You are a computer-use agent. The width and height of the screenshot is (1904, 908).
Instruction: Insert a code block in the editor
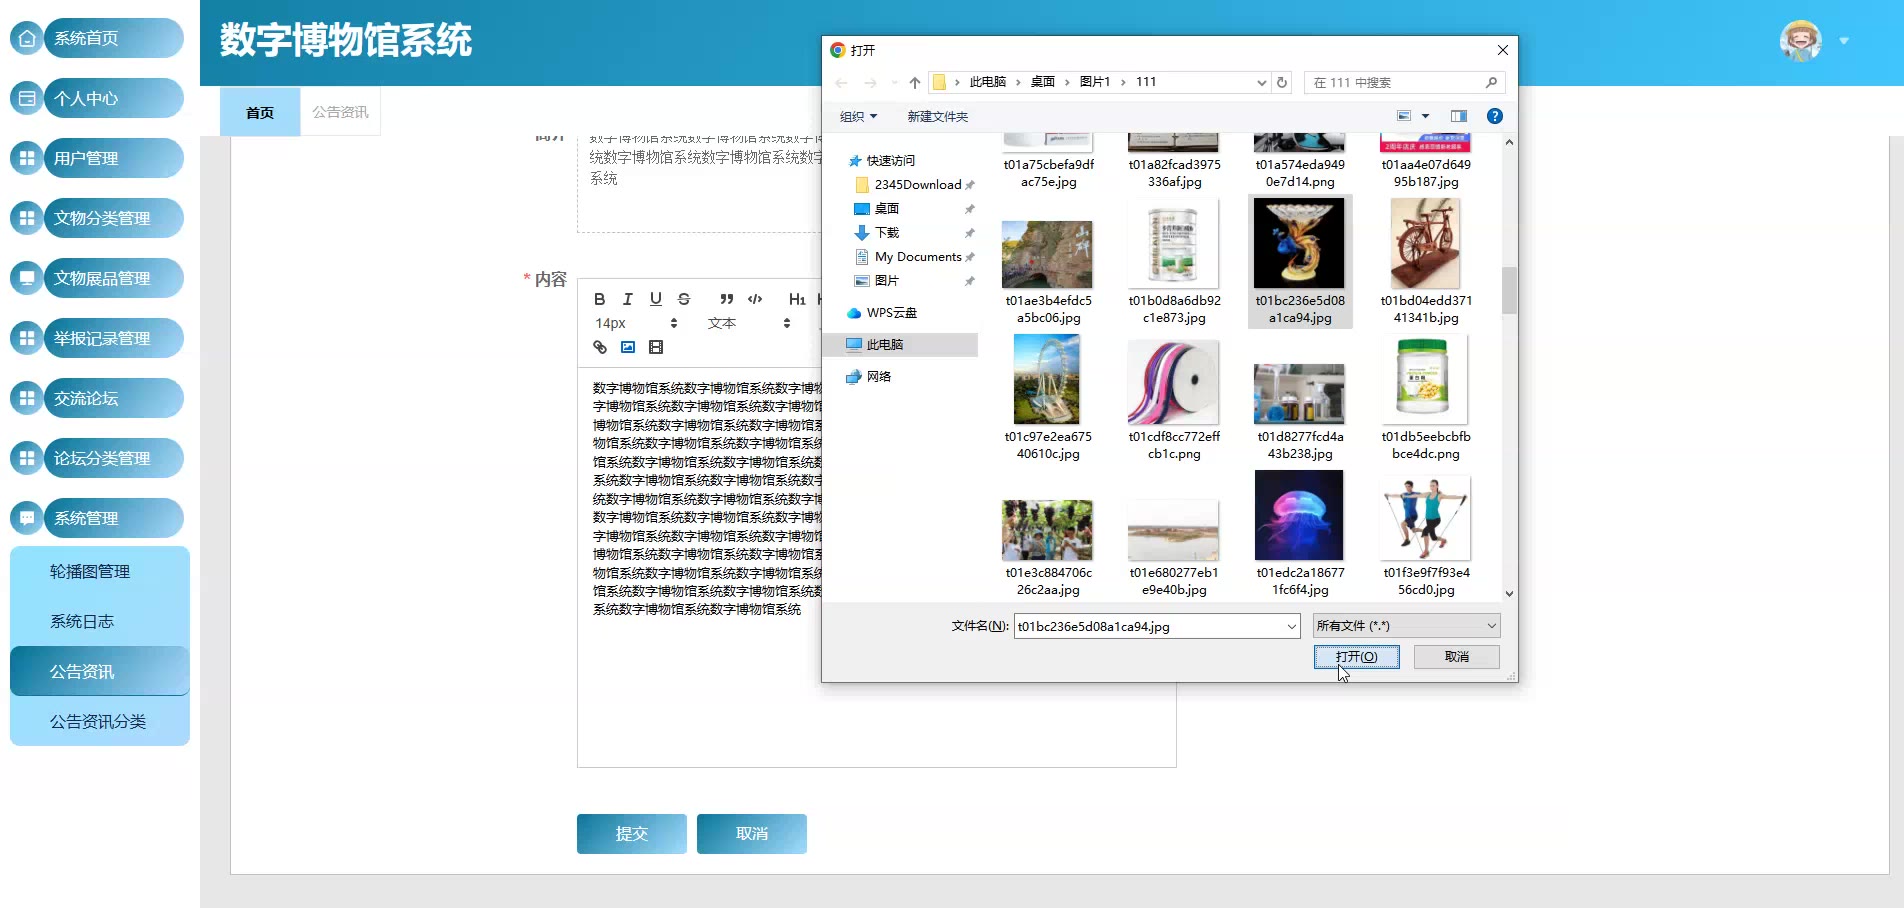[755, 299]
